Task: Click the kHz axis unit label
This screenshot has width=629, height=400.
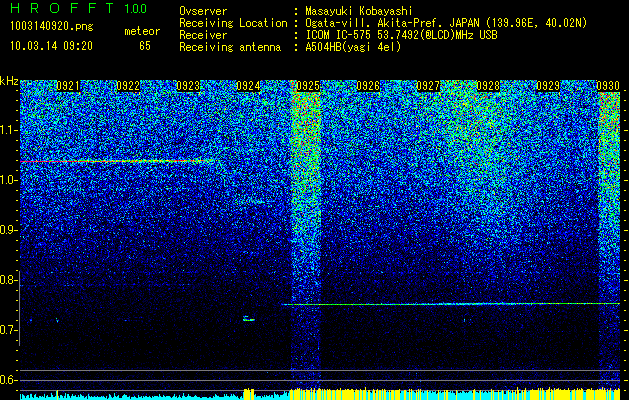Action: [9, 81]
